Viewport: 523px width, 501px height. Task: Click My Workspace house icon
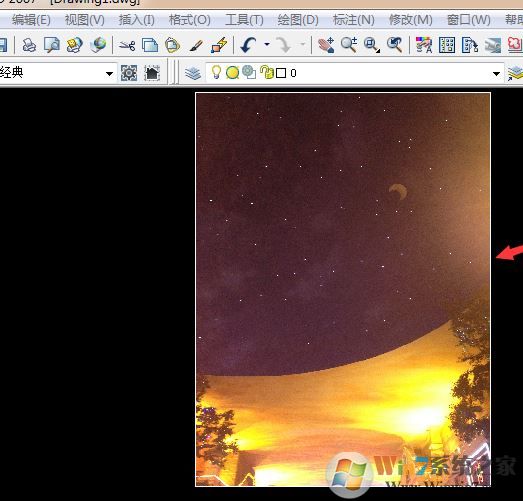(x=152, y=73)
